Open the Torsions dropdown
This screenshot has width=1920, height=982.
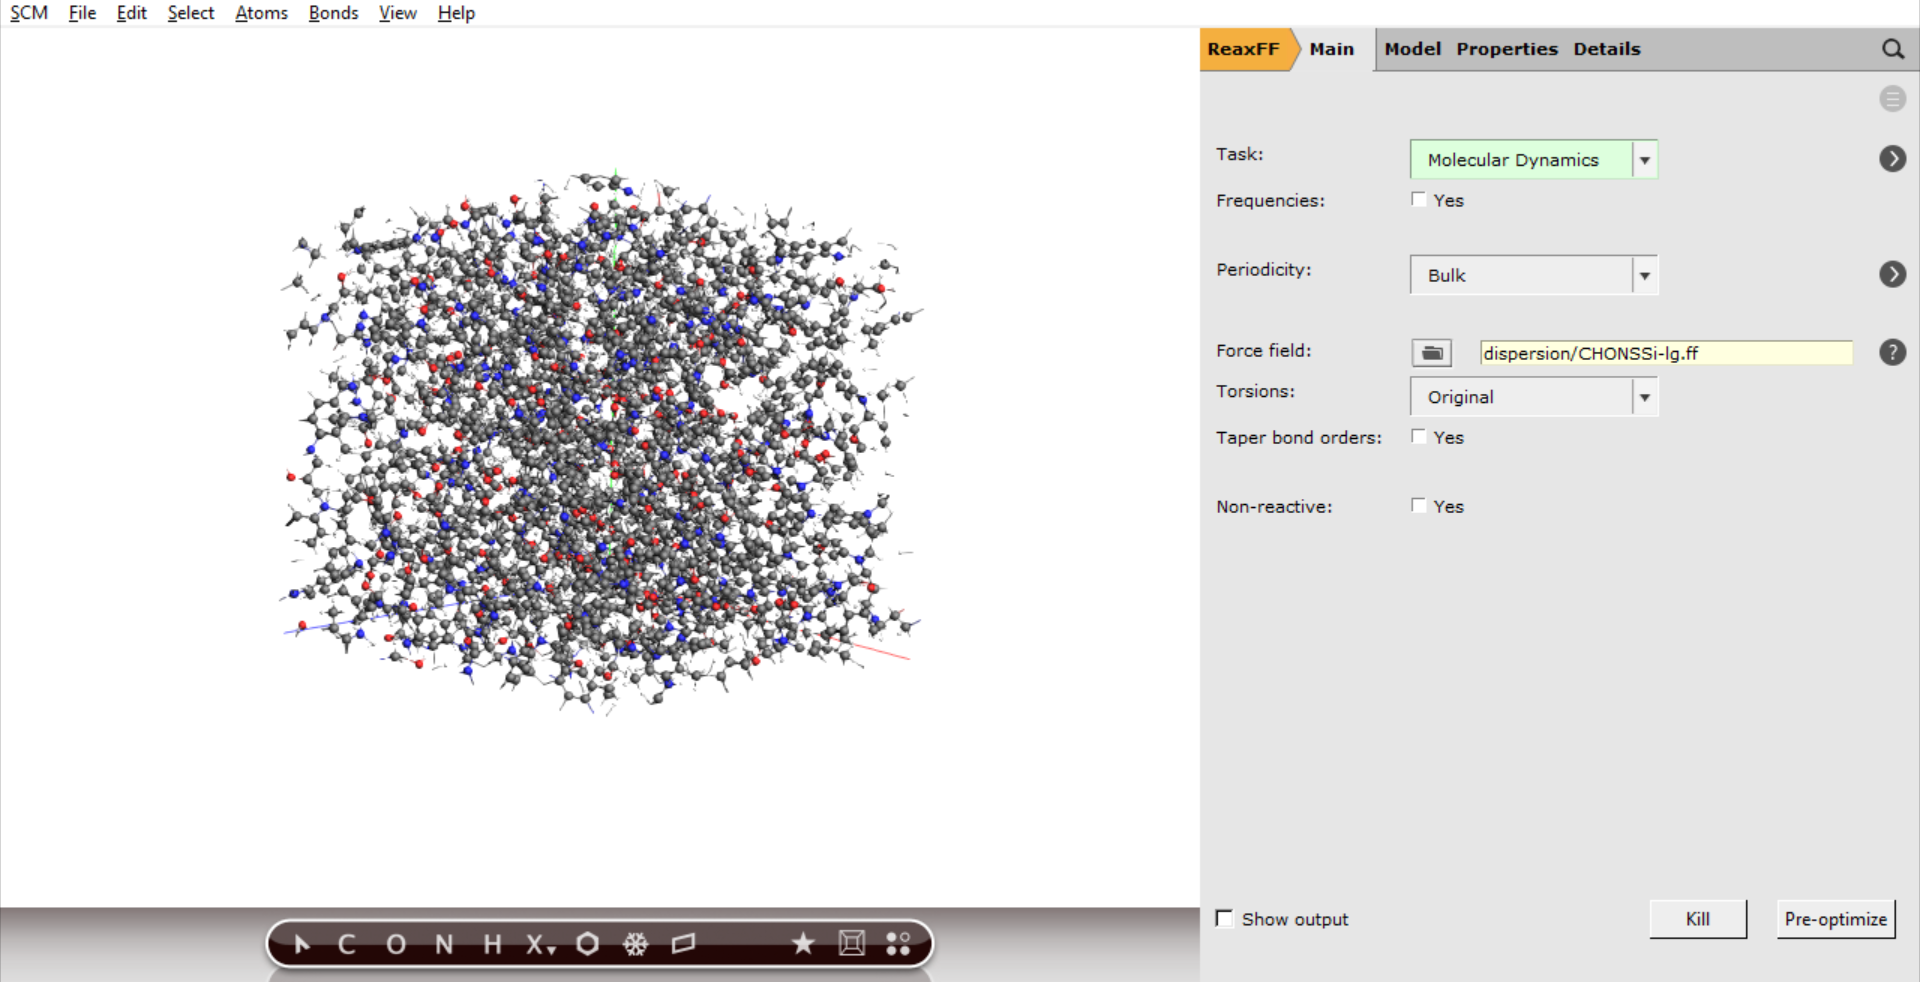1645,396
